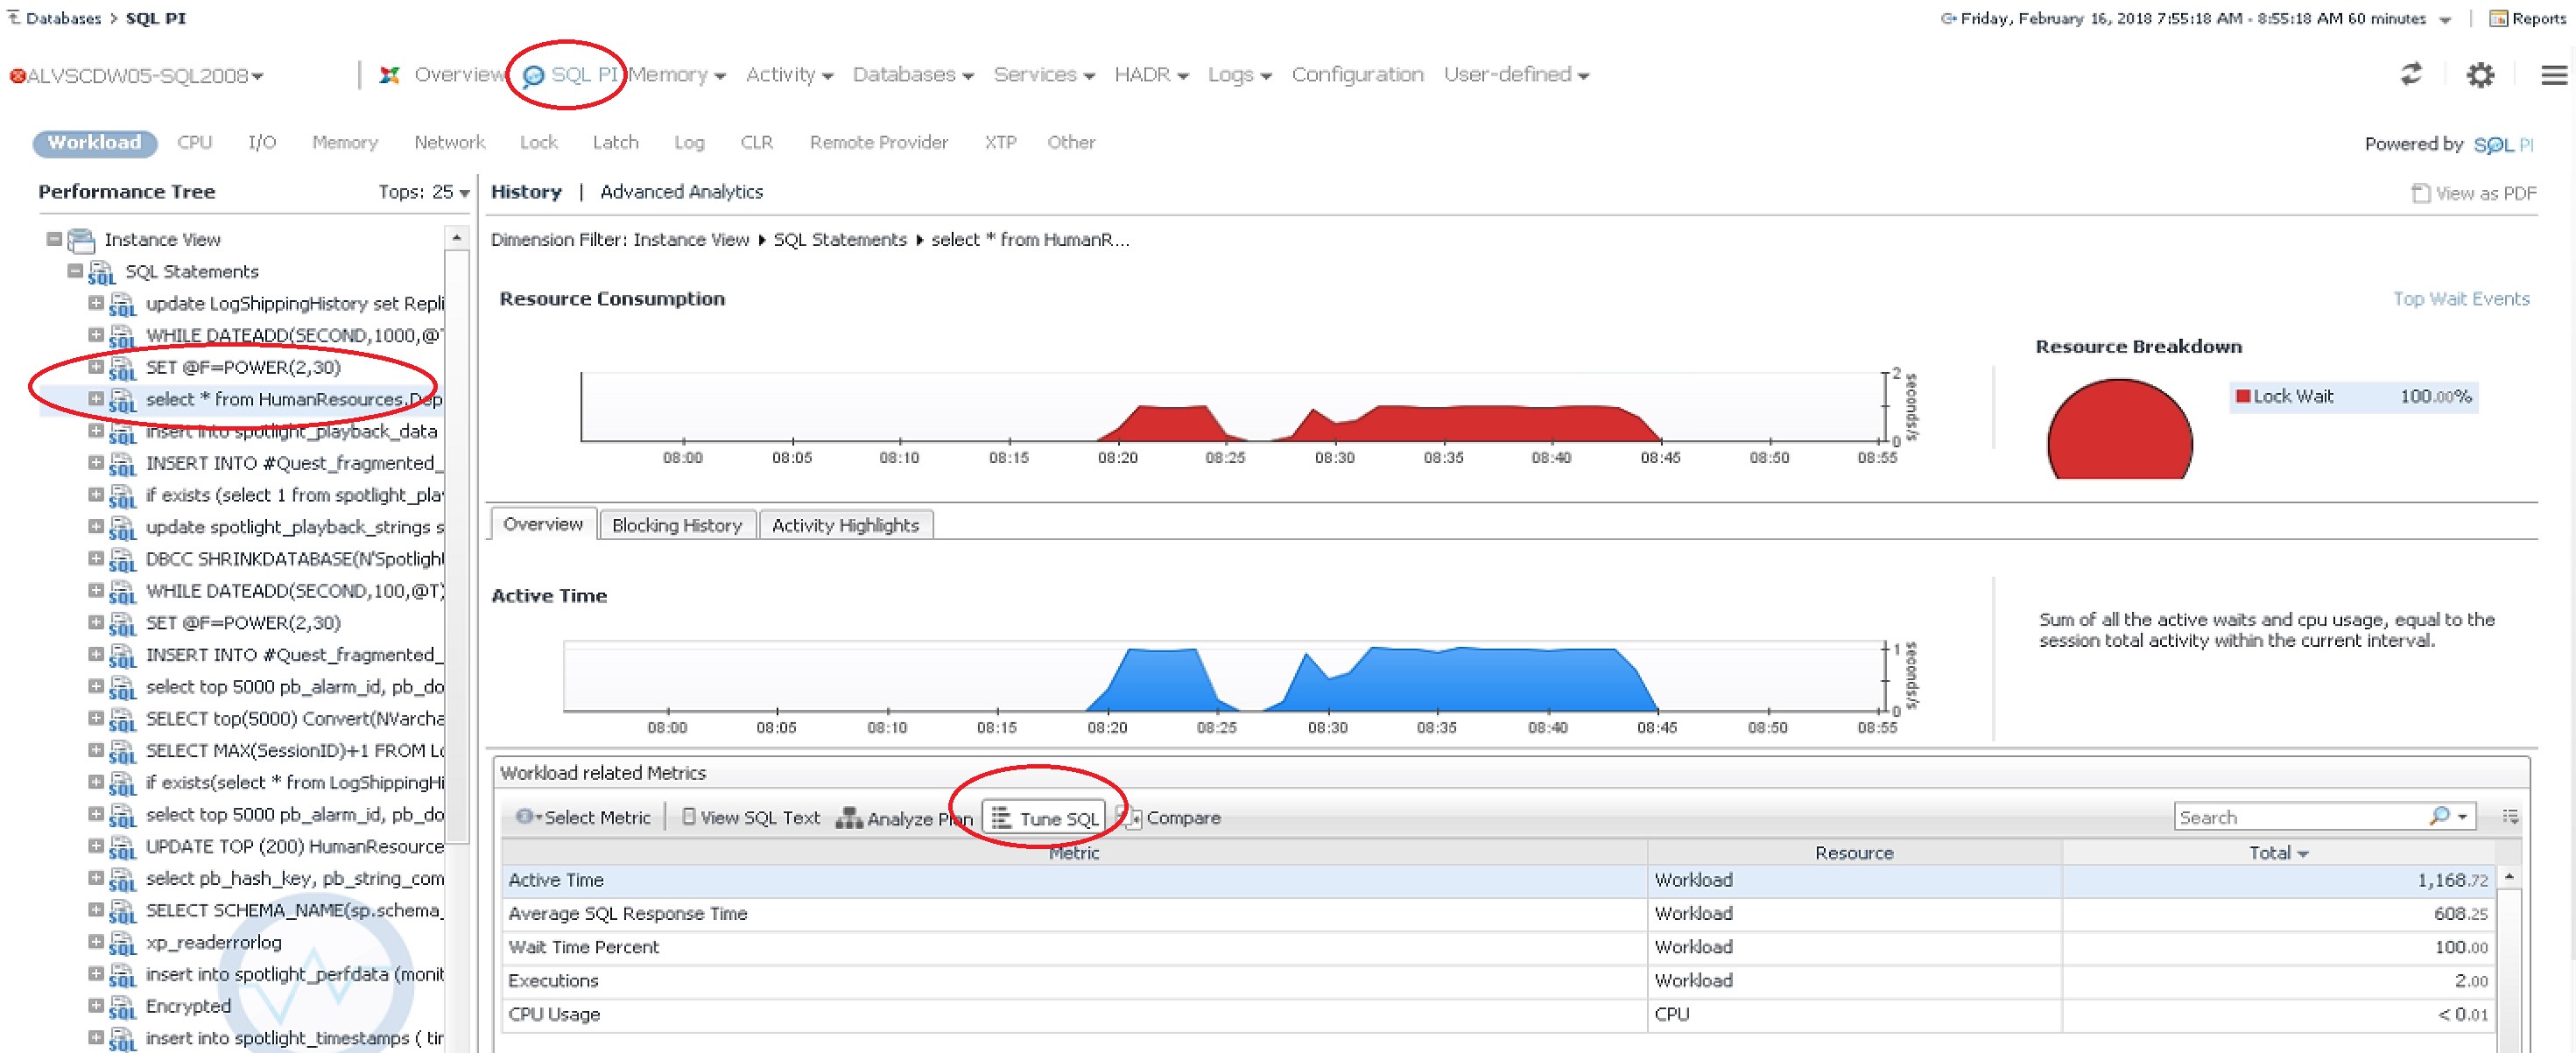The height and width of the screenshot is (1053, 2576).
Task: Open the Top Wait Events link
Action: 2460,298
